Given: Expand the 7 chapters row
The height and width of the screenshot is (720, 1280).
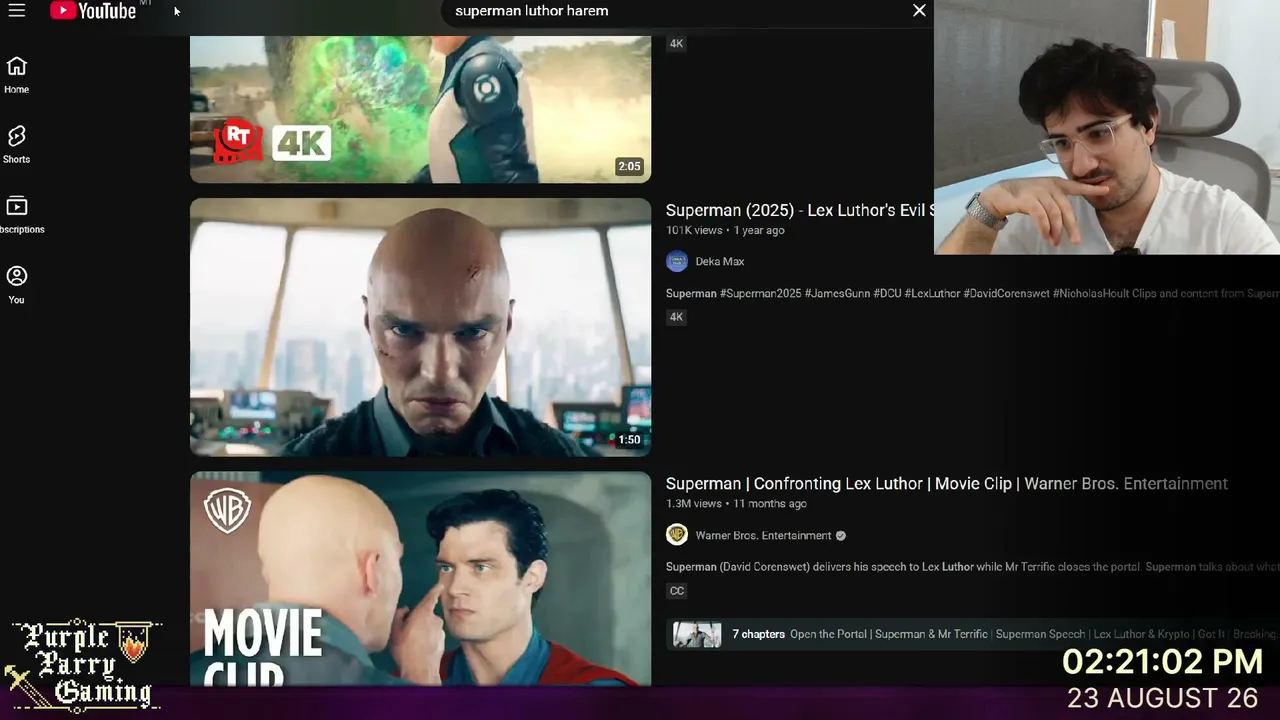Looking at the screenshot, I should (973, 634).
